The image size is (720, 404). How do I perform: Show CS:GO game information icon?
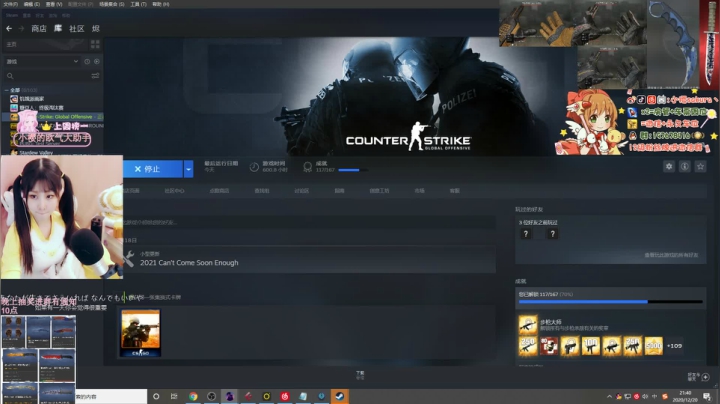coord(684,167)
